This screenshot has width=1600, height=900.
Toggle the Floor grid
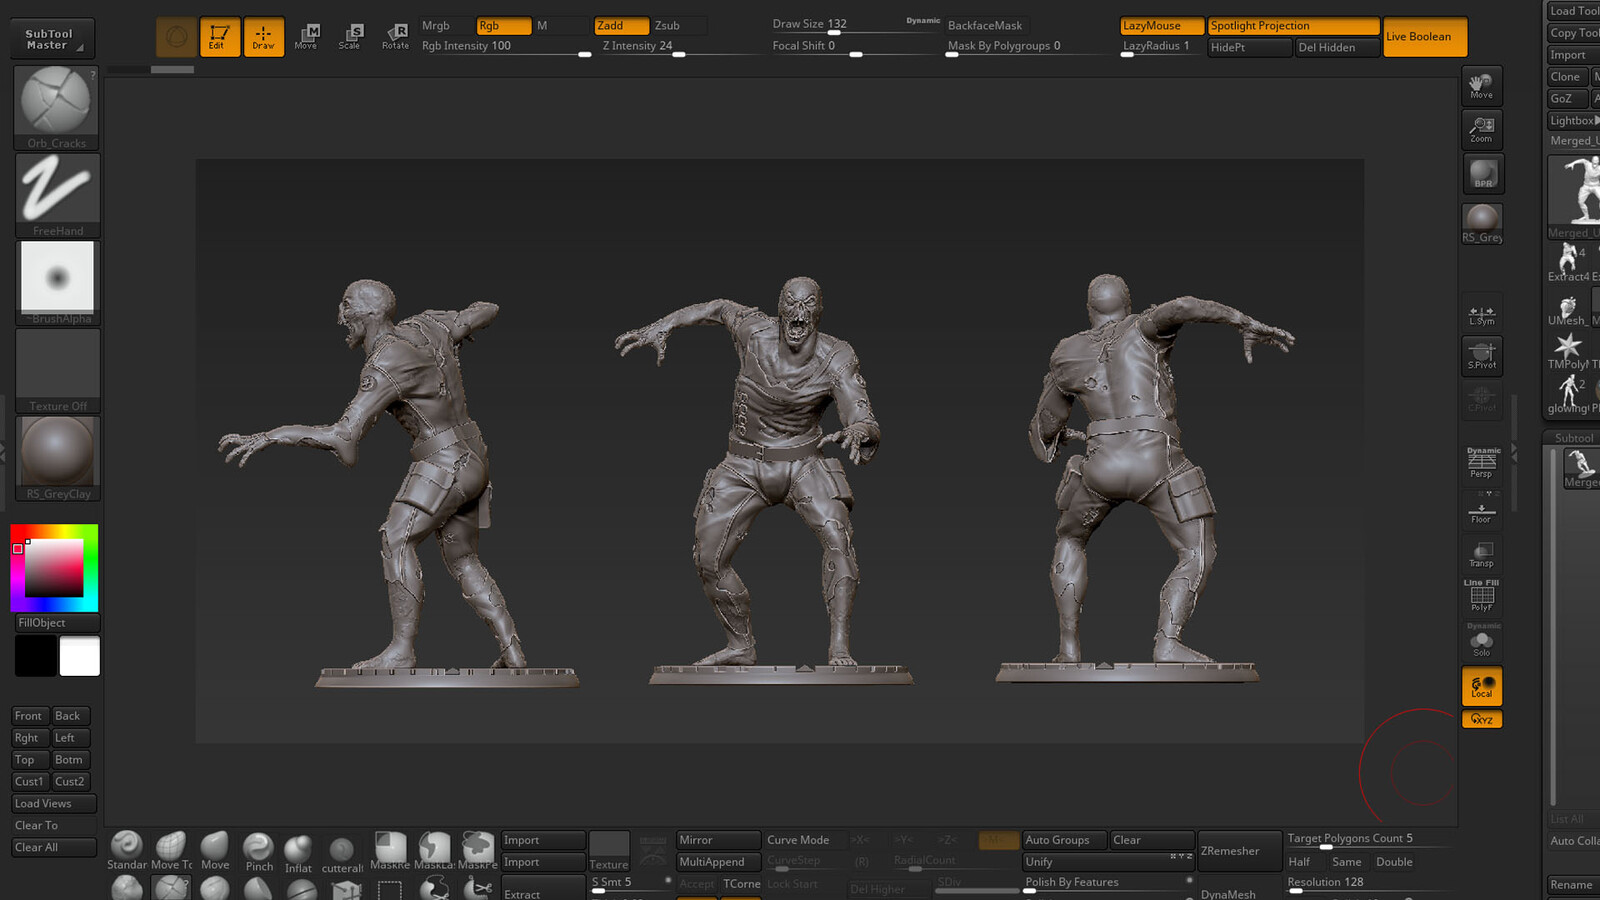tap(1481, 510)
